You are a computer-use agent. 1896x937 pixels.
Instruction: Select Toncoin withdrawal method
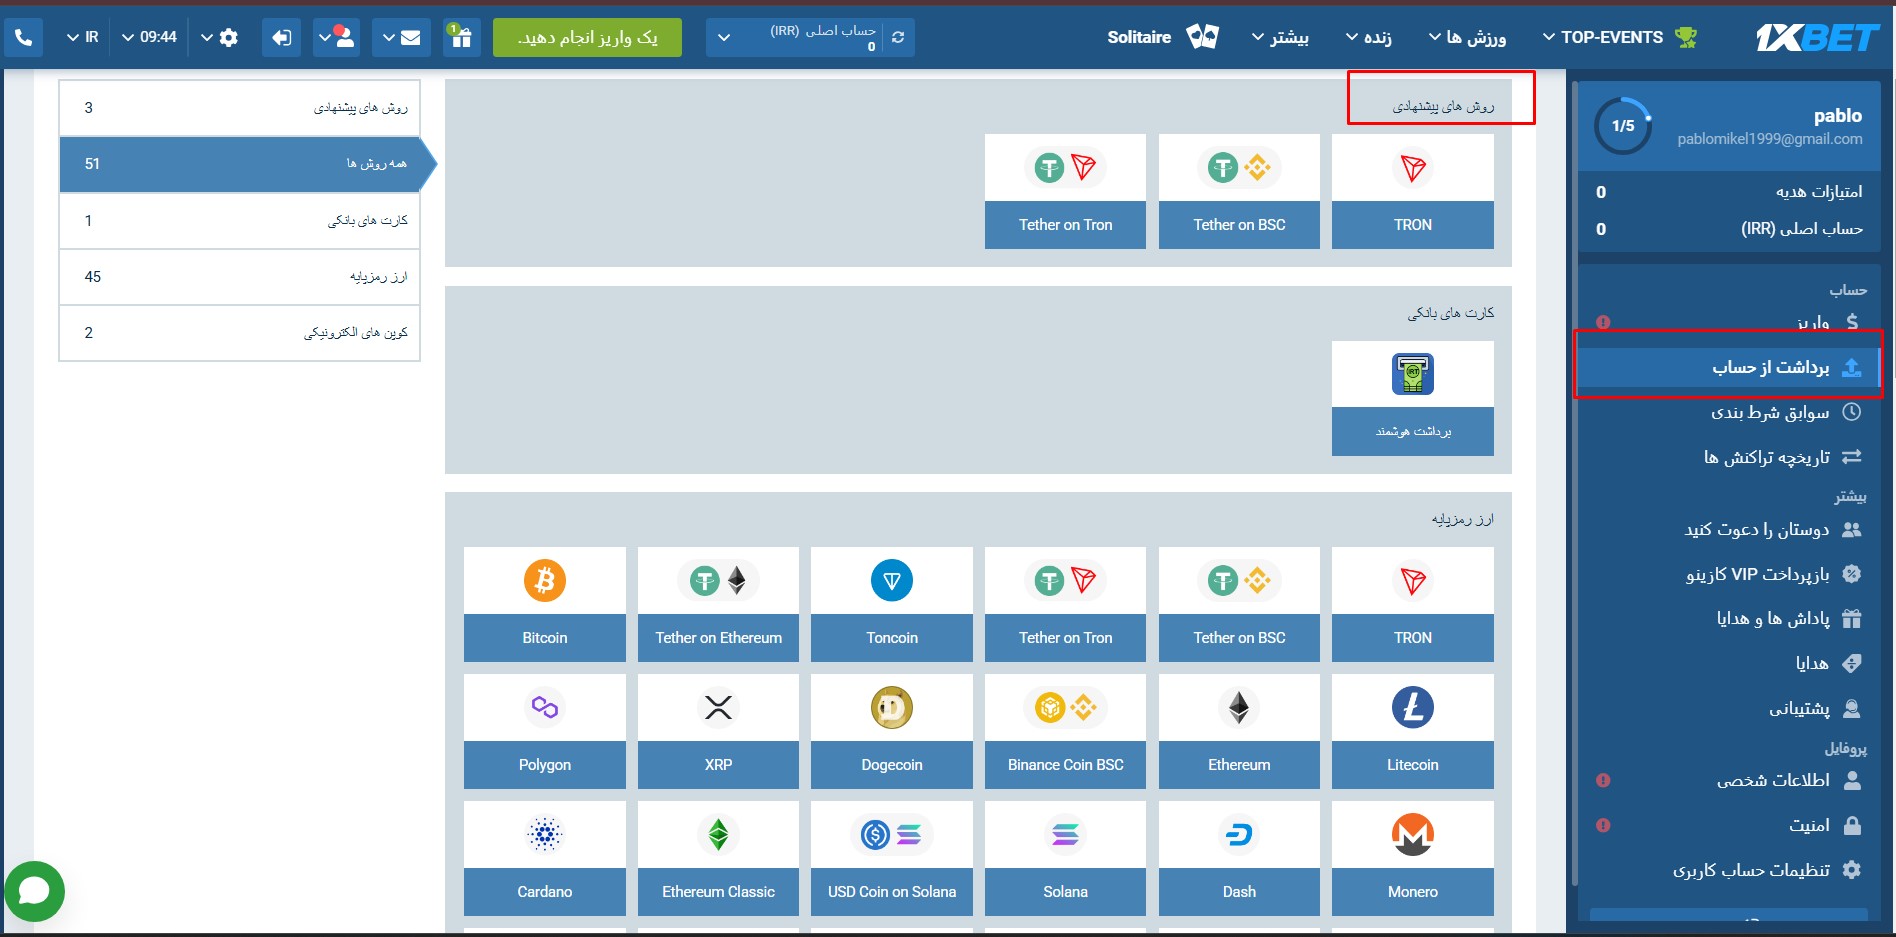point(892,604)
